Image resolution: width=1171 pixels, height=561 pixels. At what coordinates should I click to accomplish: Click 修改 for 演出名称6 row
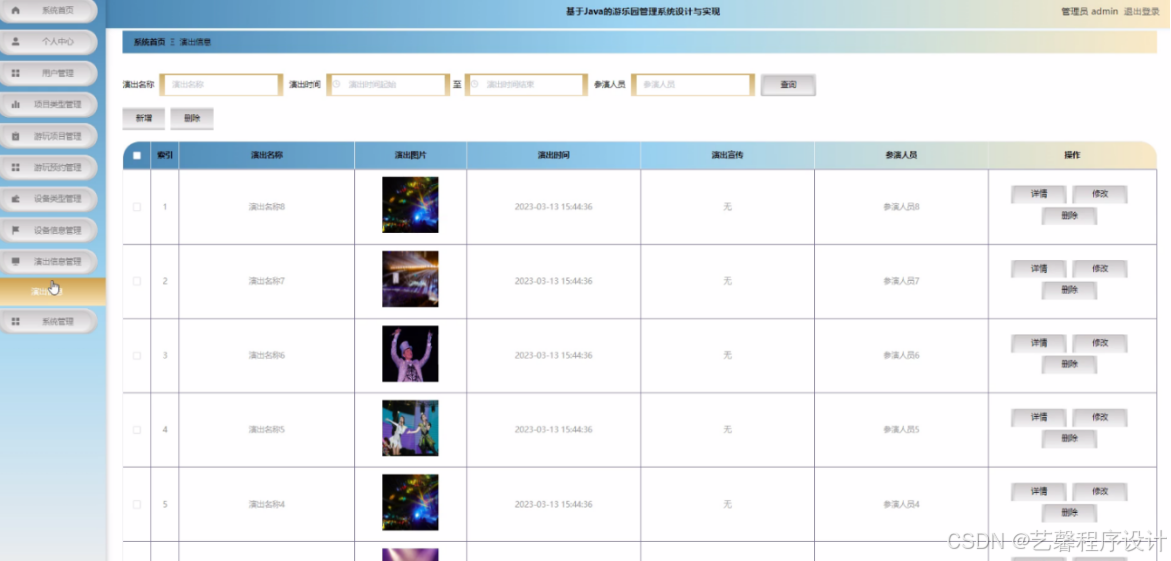pos(1100,343)
